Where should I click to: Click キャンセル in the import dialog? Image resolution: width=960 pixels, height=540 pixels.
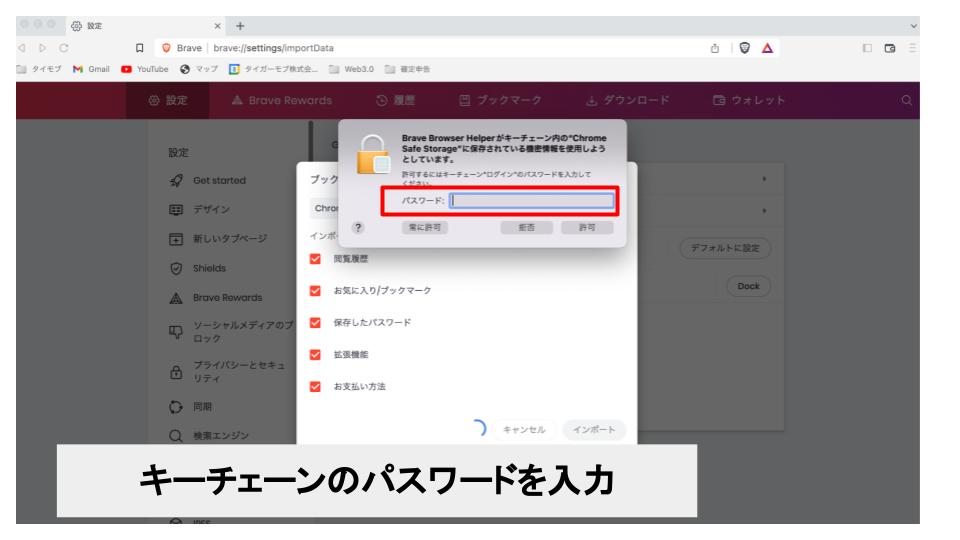[x=524, y=430]
